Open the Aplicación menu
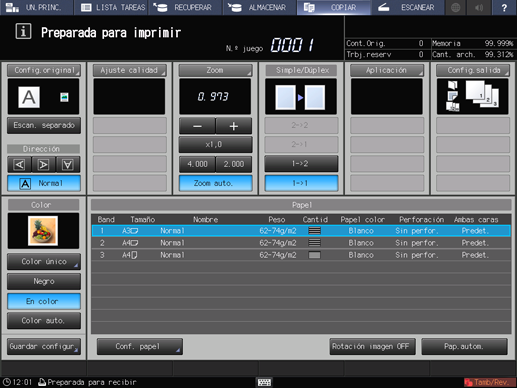 point(387,70)
